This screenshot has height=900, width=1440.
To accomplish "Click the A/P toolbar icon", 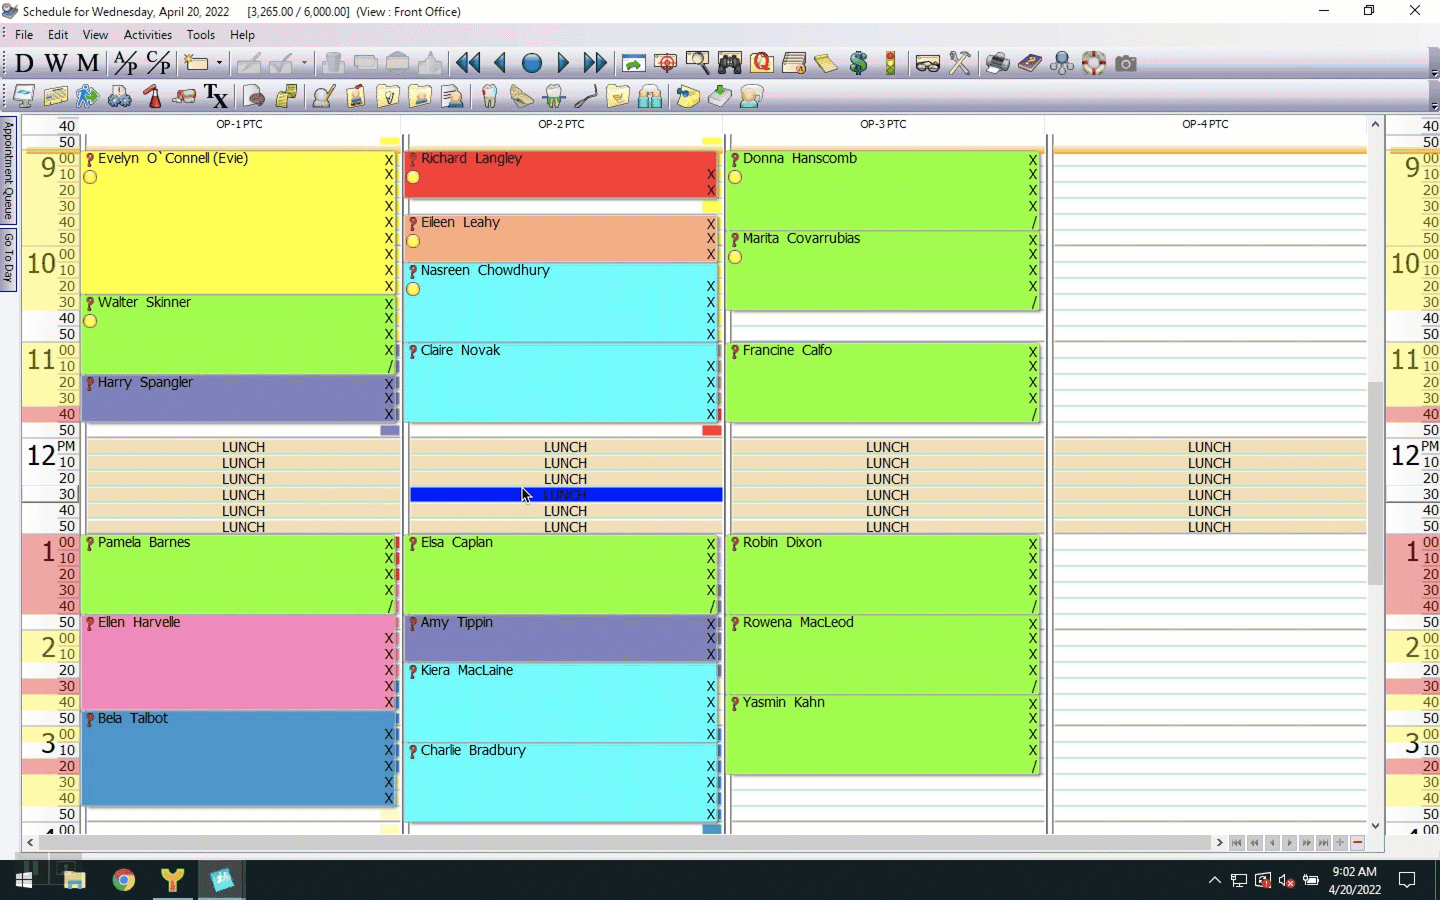I will click(x=126, y=63).
